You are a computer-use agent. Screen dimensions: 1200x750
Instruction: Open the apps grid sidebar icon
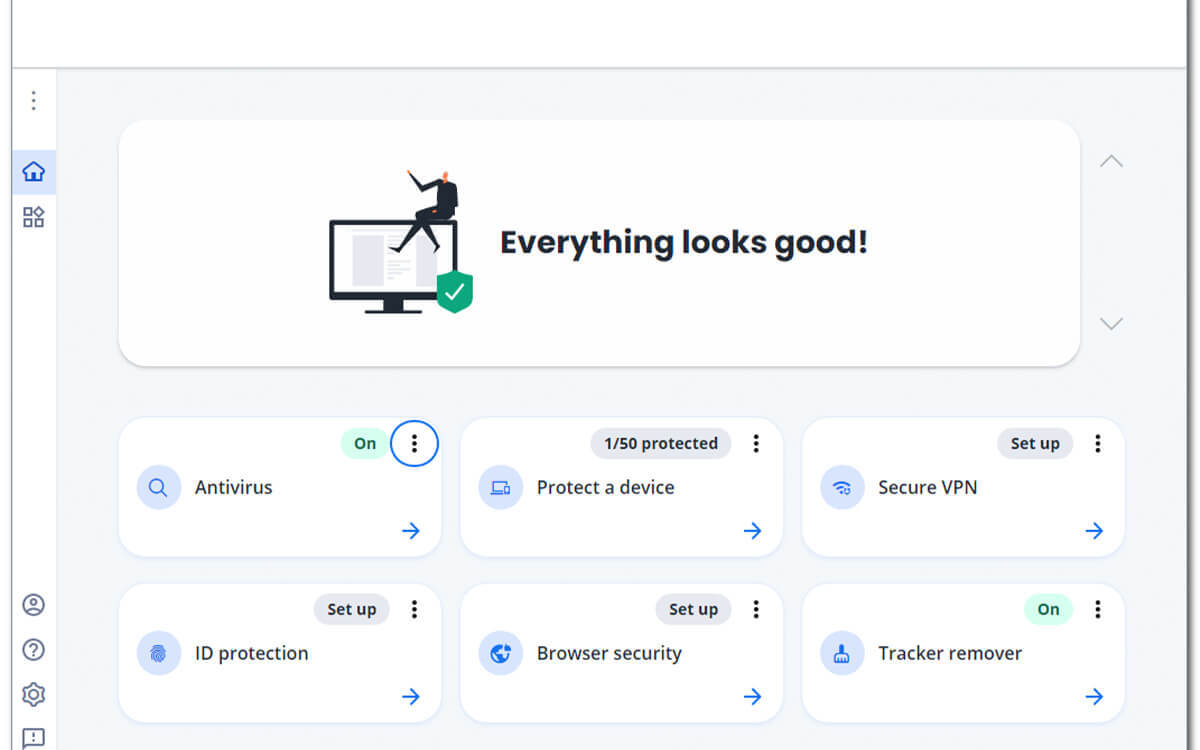click(x=33, y=217)
